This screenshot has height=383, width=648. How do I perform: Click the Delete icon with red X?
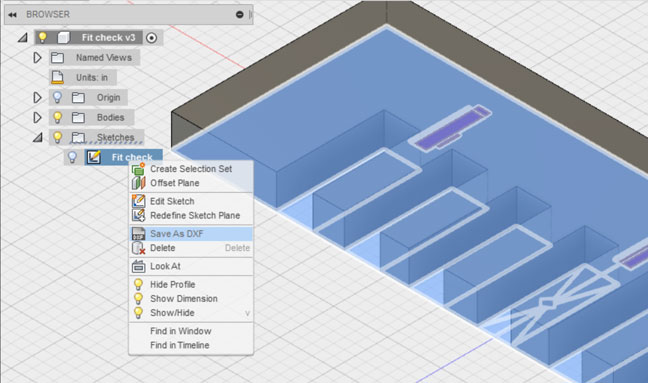pos(138,248)
